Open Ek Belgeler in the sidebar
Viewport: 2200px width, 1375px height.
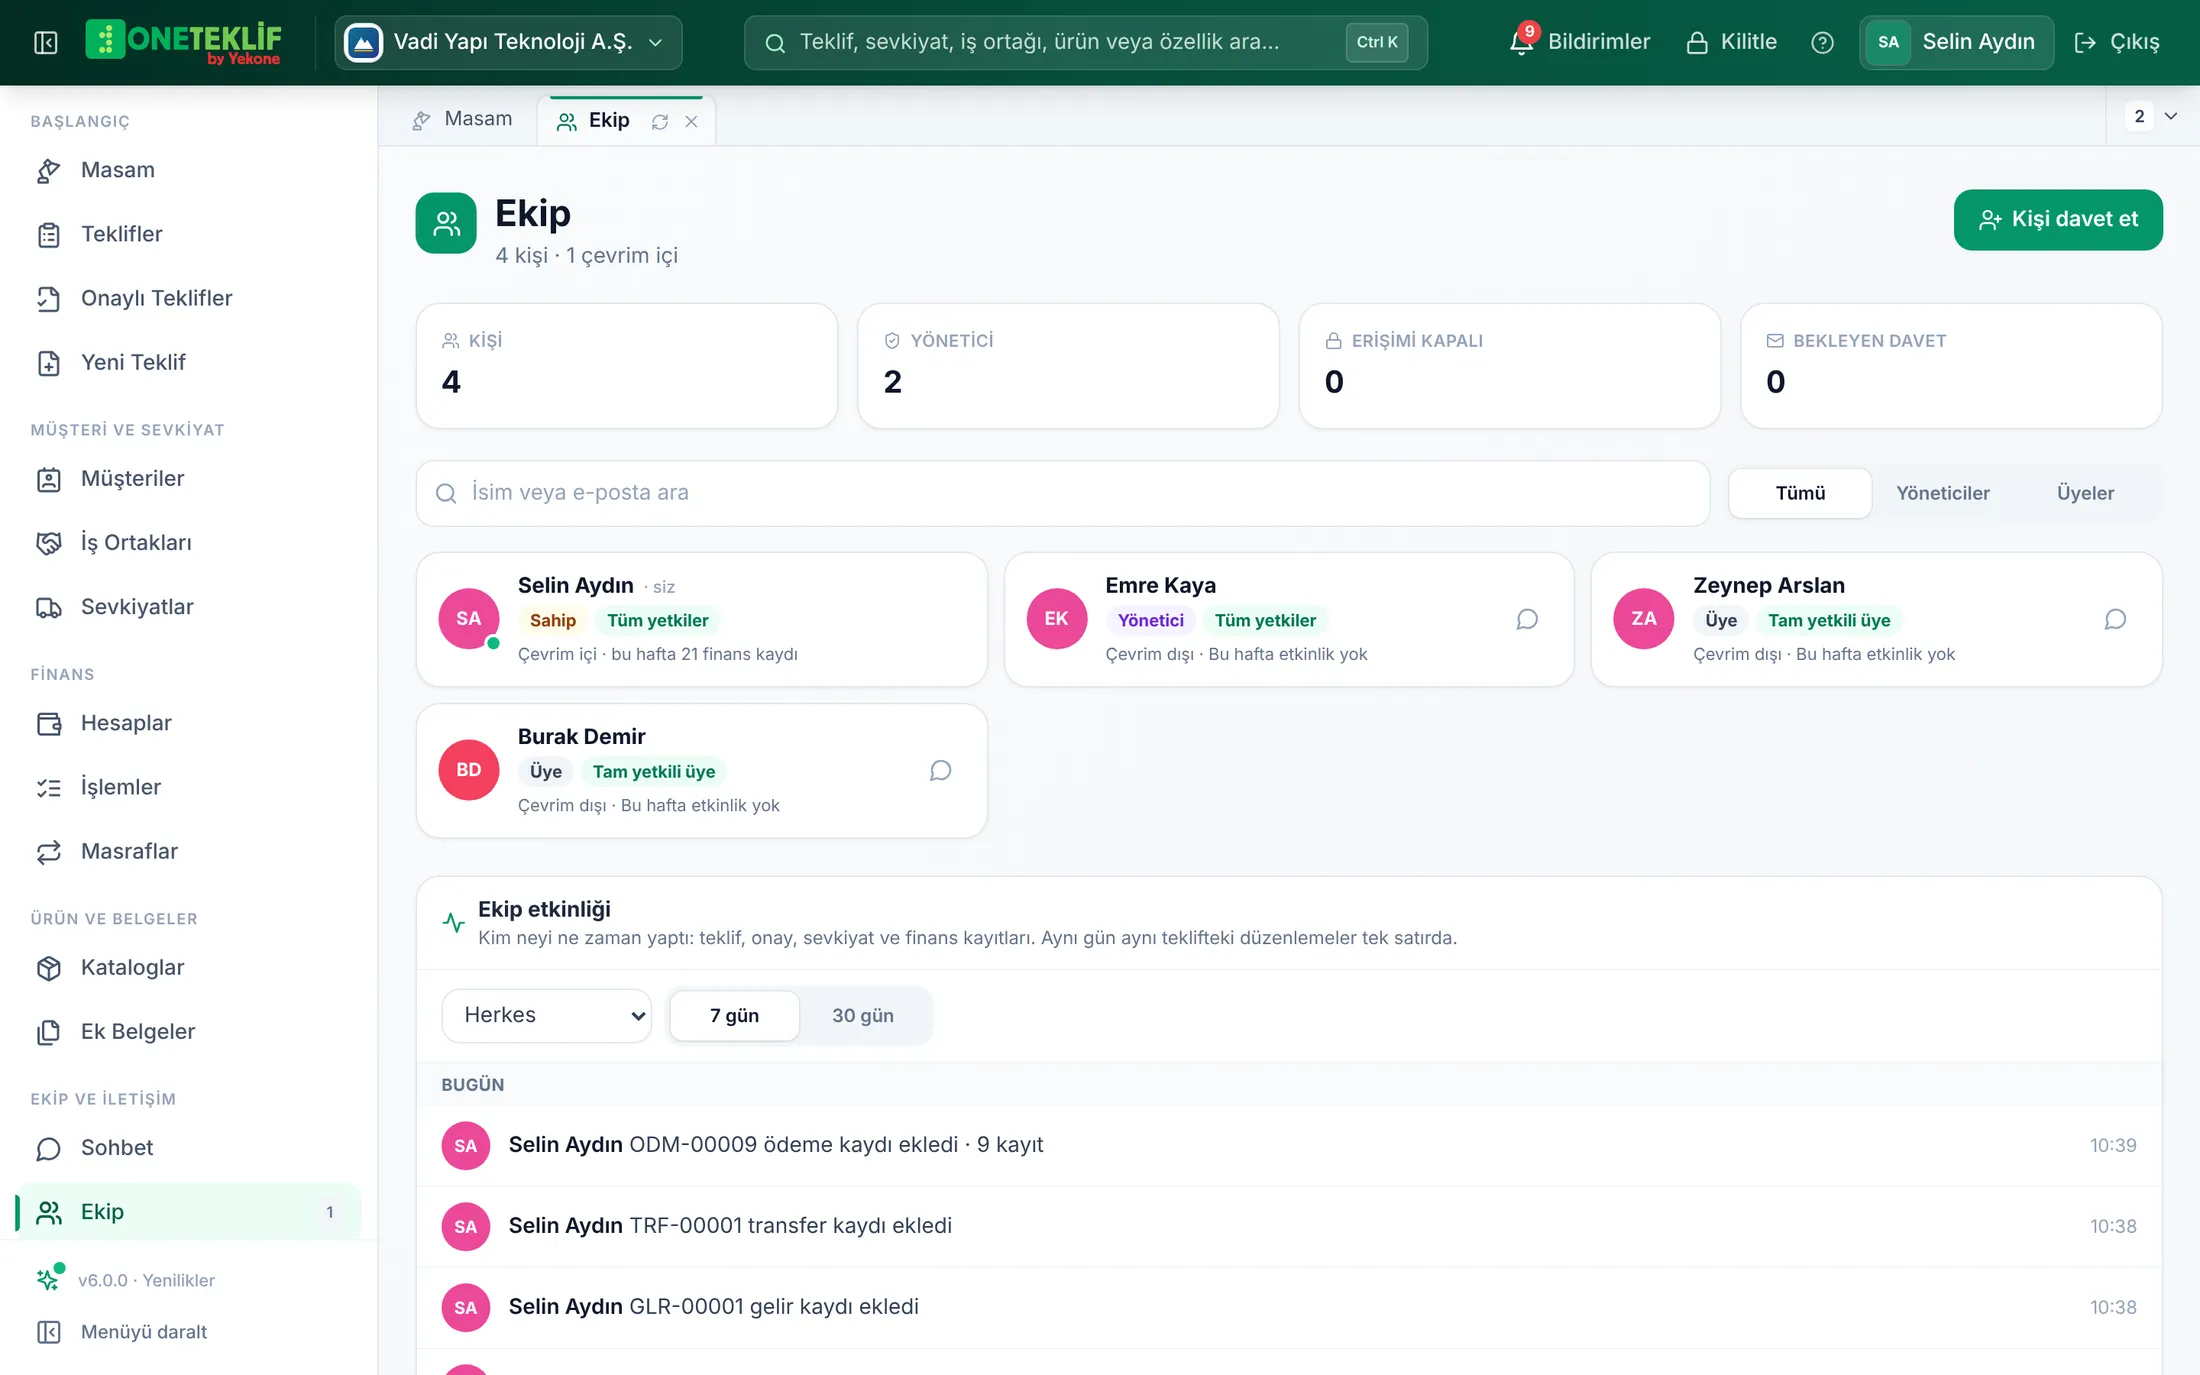pos(189,1032)
